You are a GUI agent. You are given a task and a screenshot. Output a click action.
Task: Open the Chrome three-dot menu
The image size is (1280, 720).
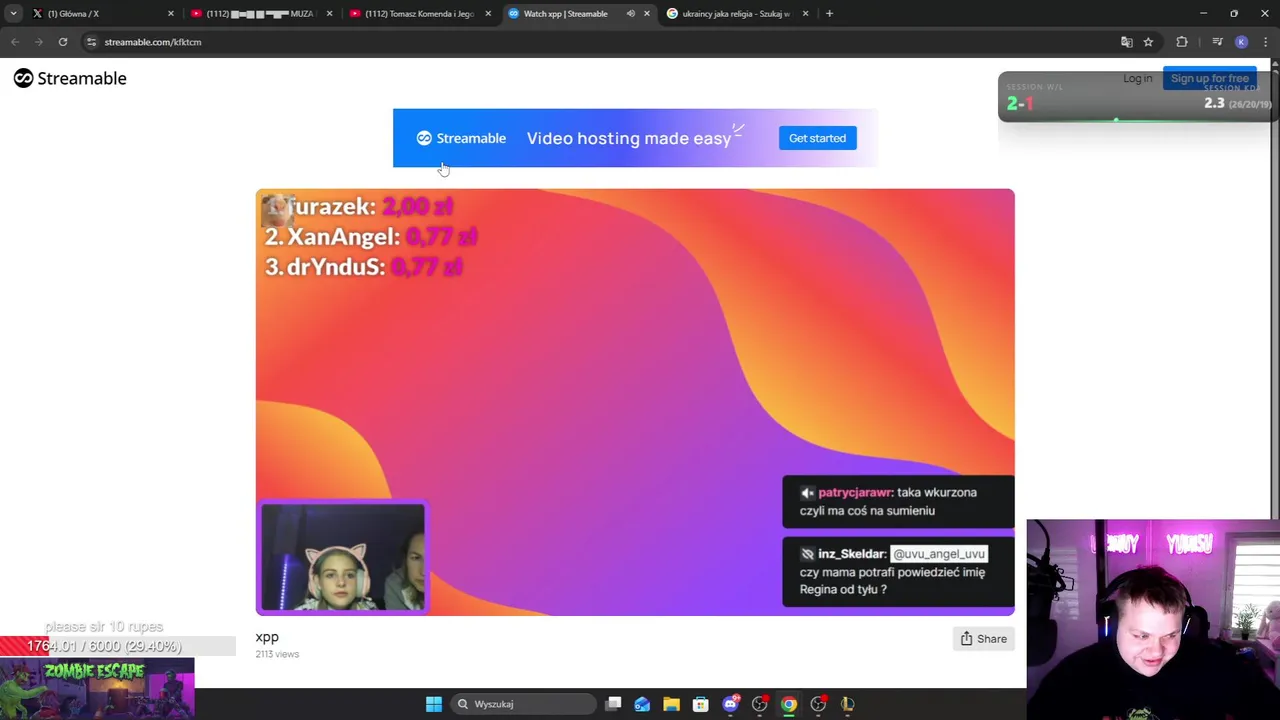pyautogui.click(x=1265, y=42)
